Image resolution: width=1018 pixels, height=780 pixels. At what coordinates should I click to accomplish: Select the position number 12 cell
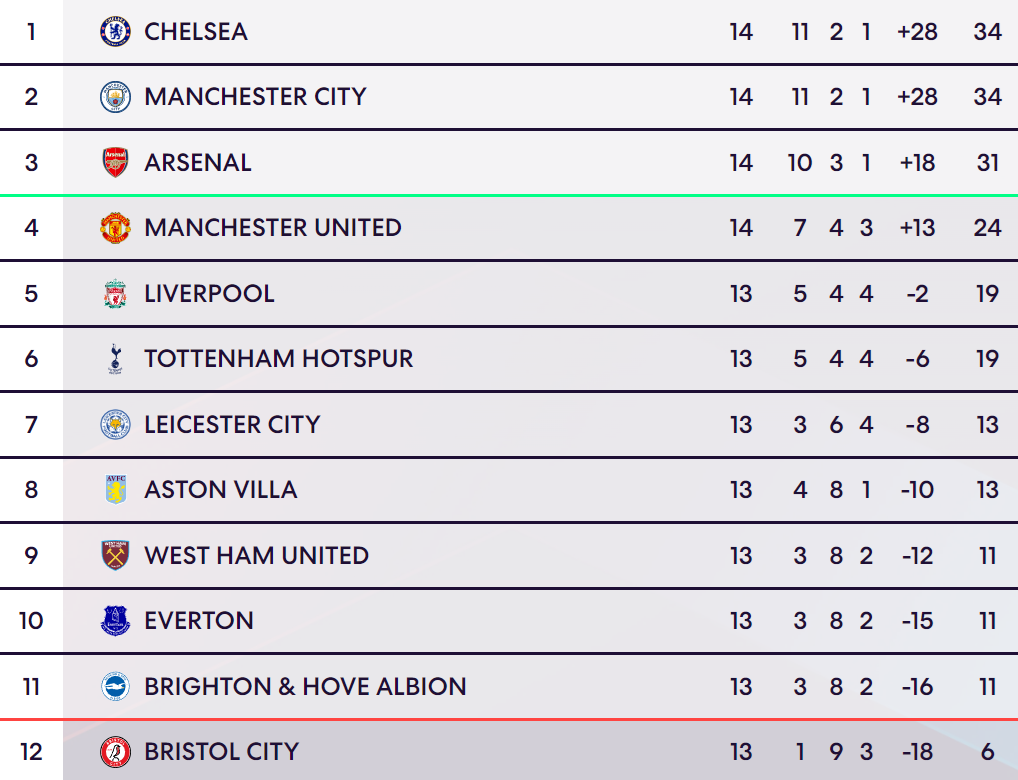tap(31, 751)
